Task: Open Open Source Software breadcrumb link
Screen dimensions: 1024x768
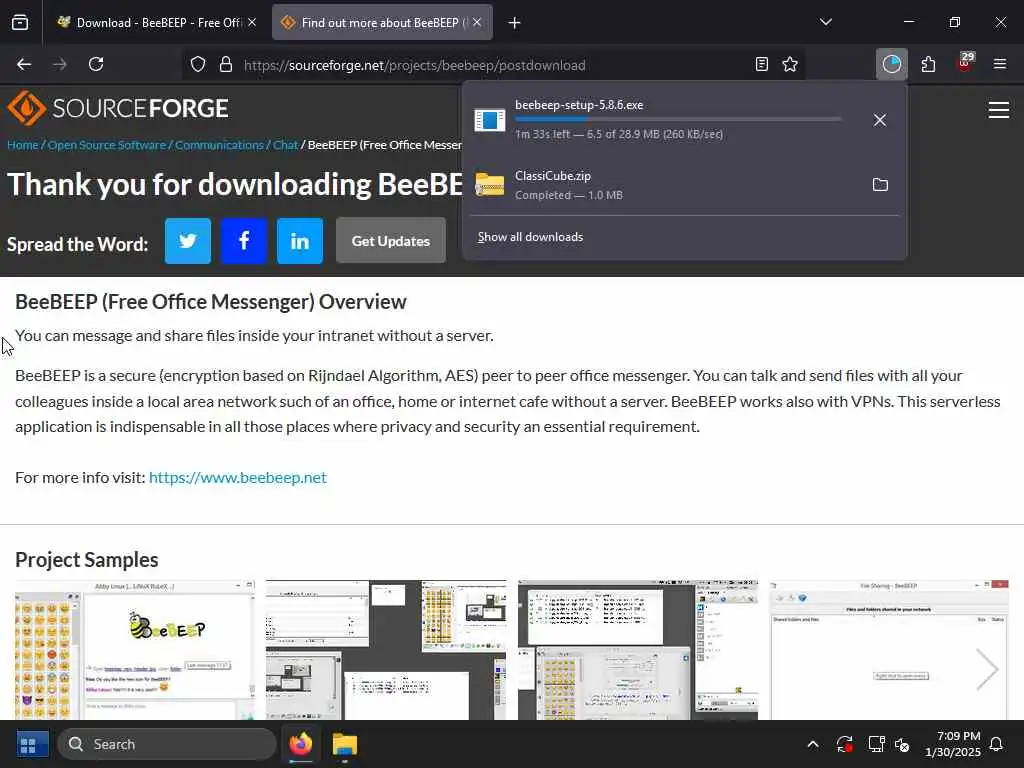Action: pos(107,145)
